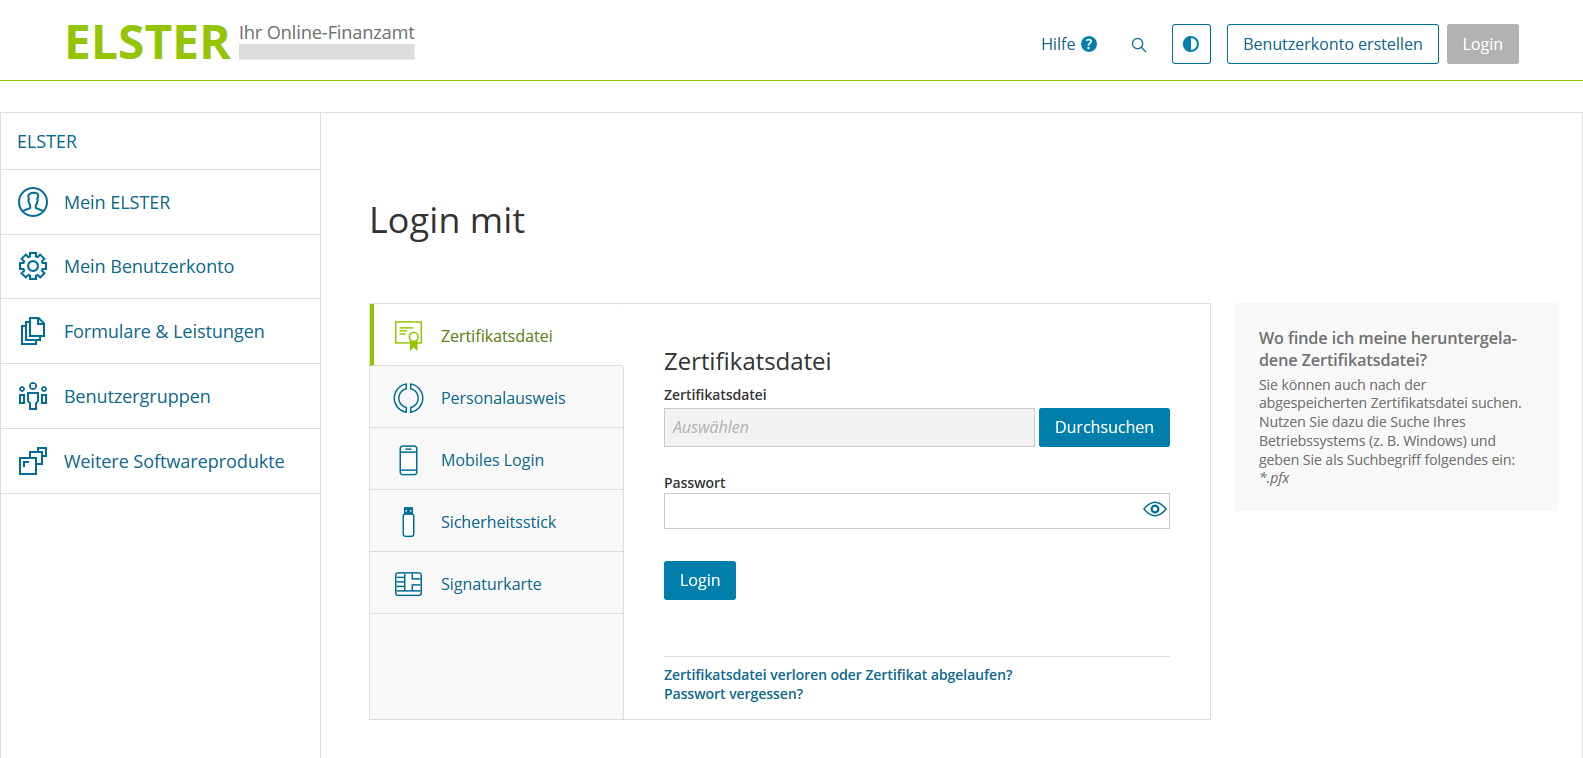This screenshot has width=1583, height=758.
Task: Click the Mein Benutzerkonto gear icon
Action: click(33, 266)
